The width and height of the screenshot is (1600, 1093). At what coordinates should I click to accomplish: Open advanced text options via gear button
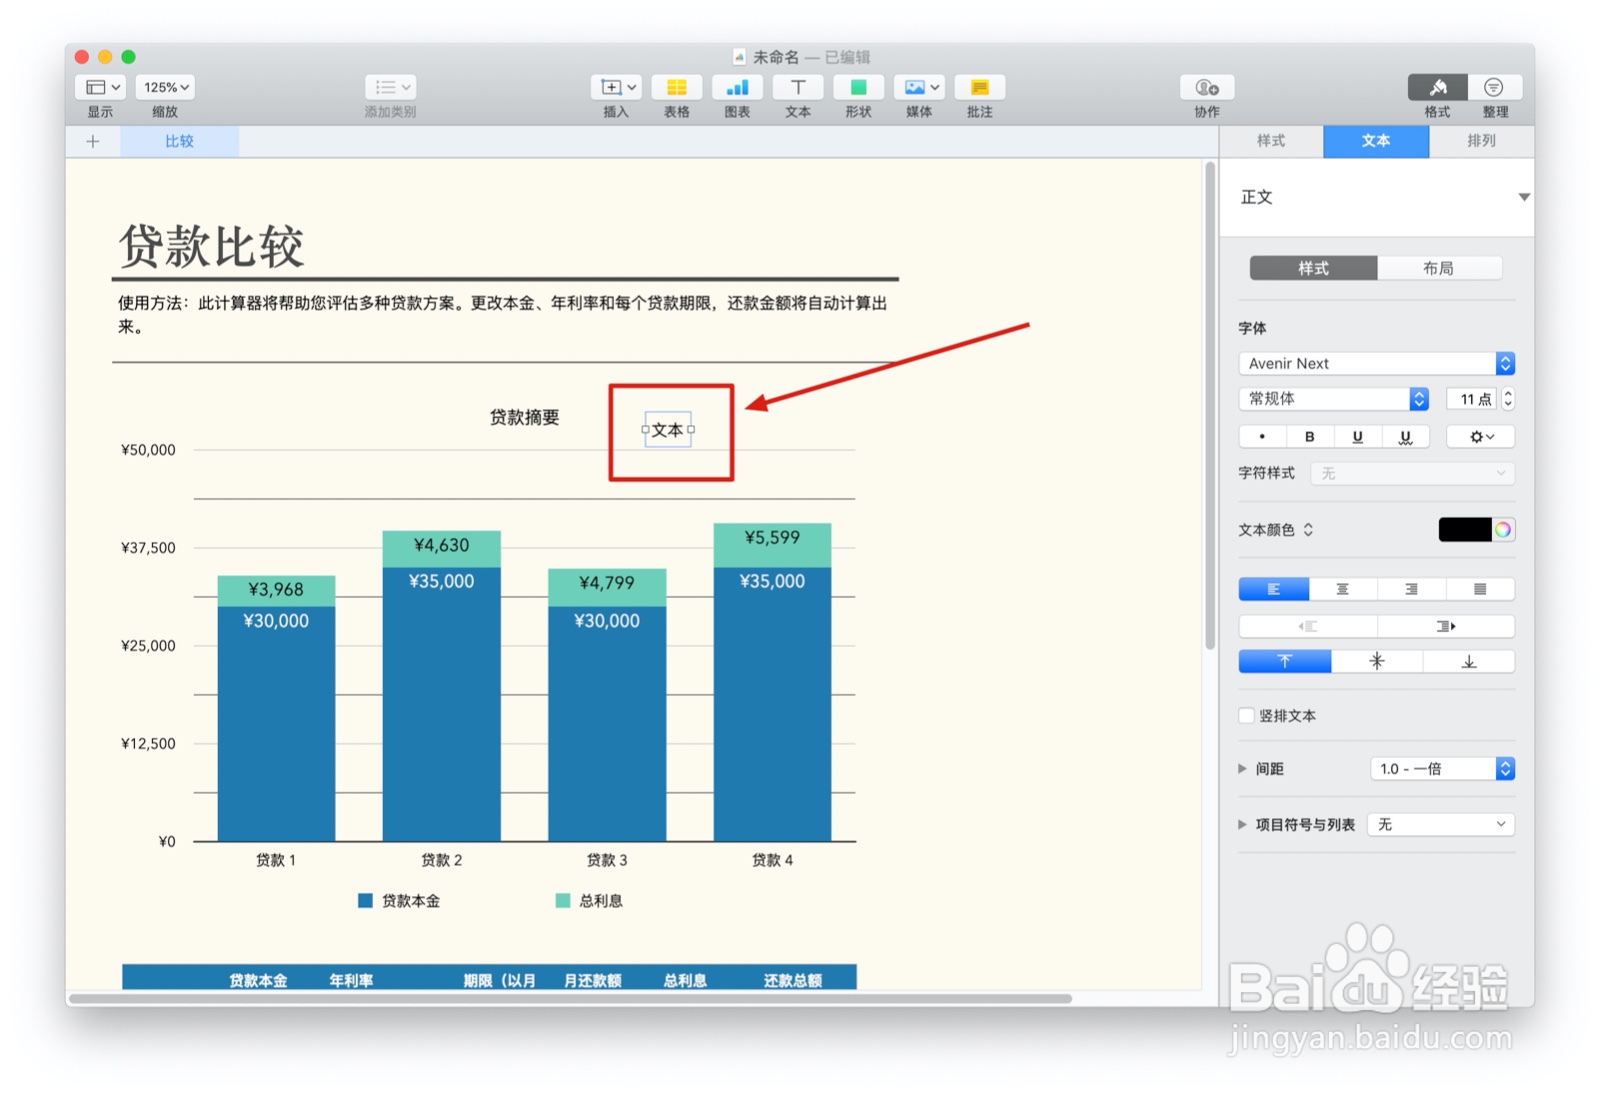click(x=1479, y=436)
